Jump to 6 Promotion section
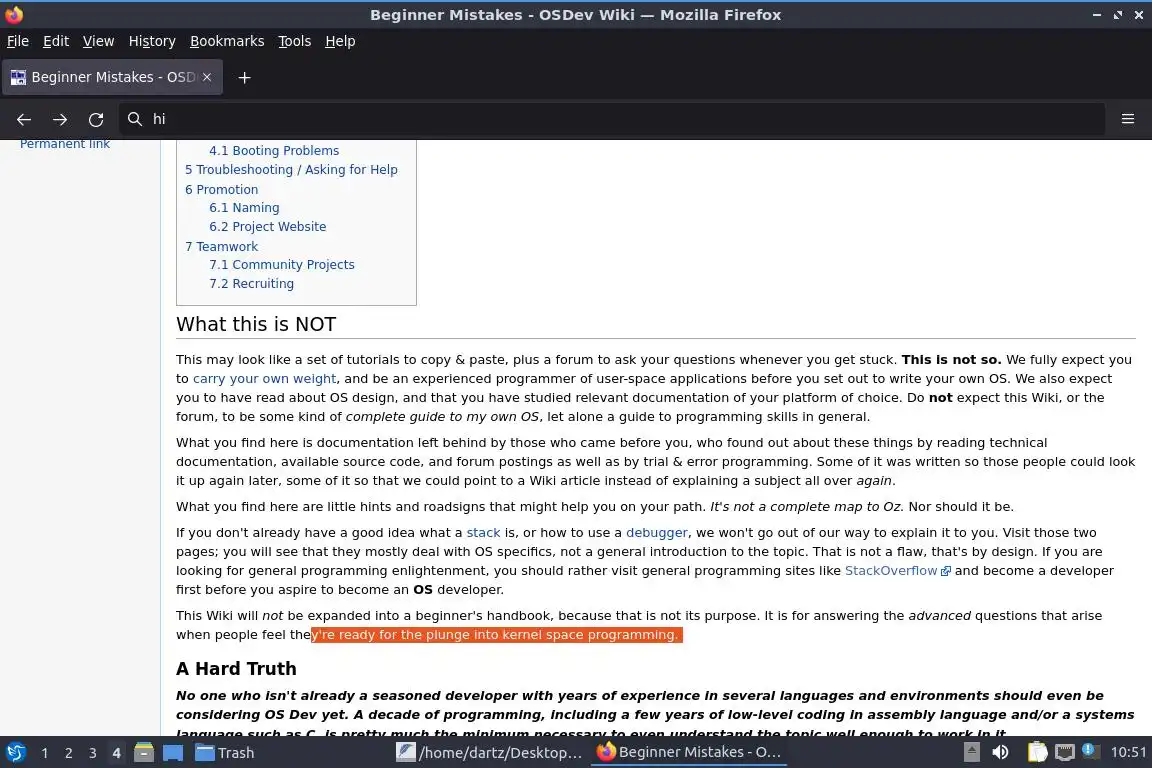1152x768 pixels. point(221,190)
